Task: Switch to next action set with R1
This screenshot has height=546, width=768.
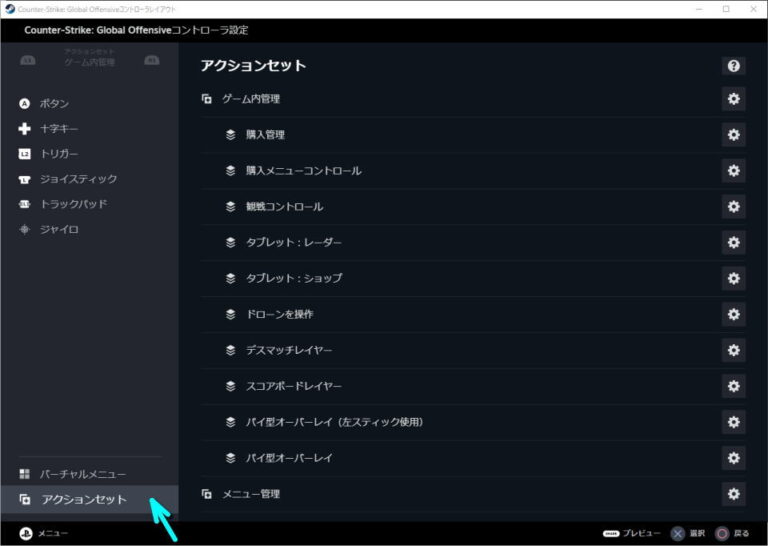Action: [152, 60]
